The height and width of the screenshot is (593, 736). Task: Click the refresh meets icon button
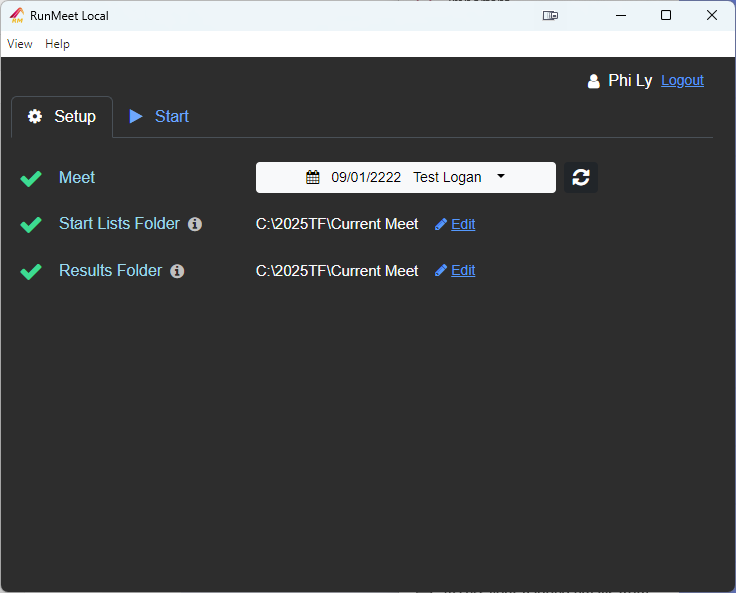(x=581, y=177)
